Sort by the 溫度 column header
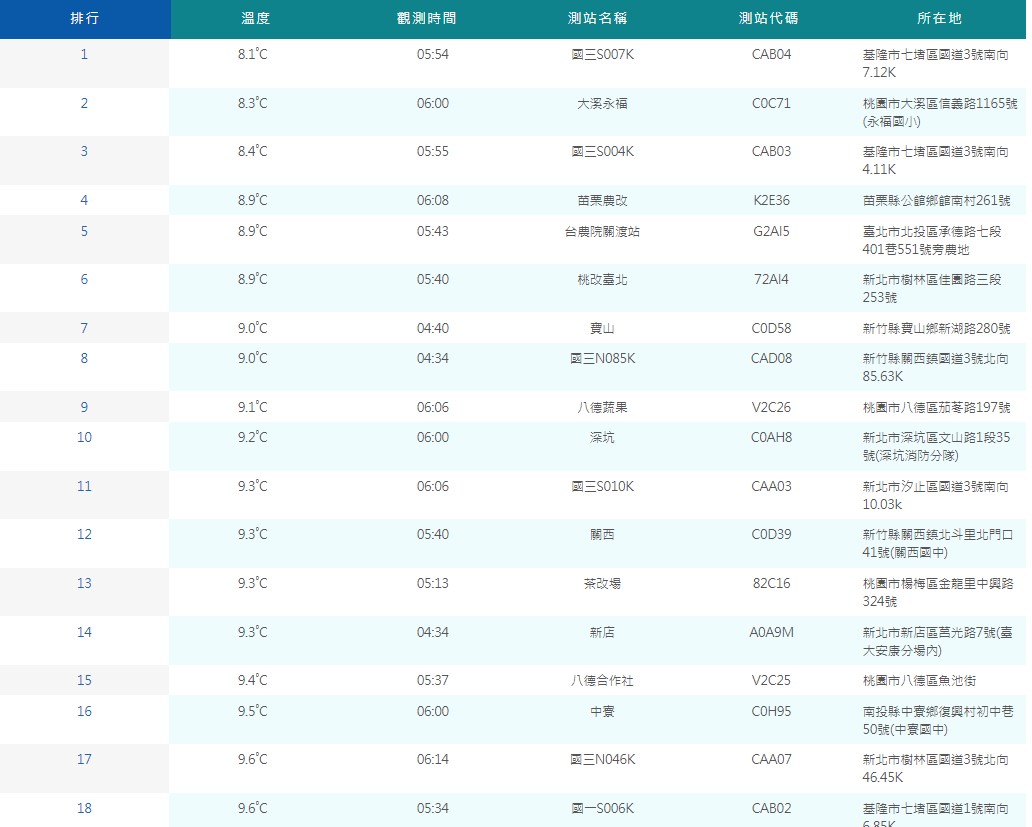 (x=255, y=19)
